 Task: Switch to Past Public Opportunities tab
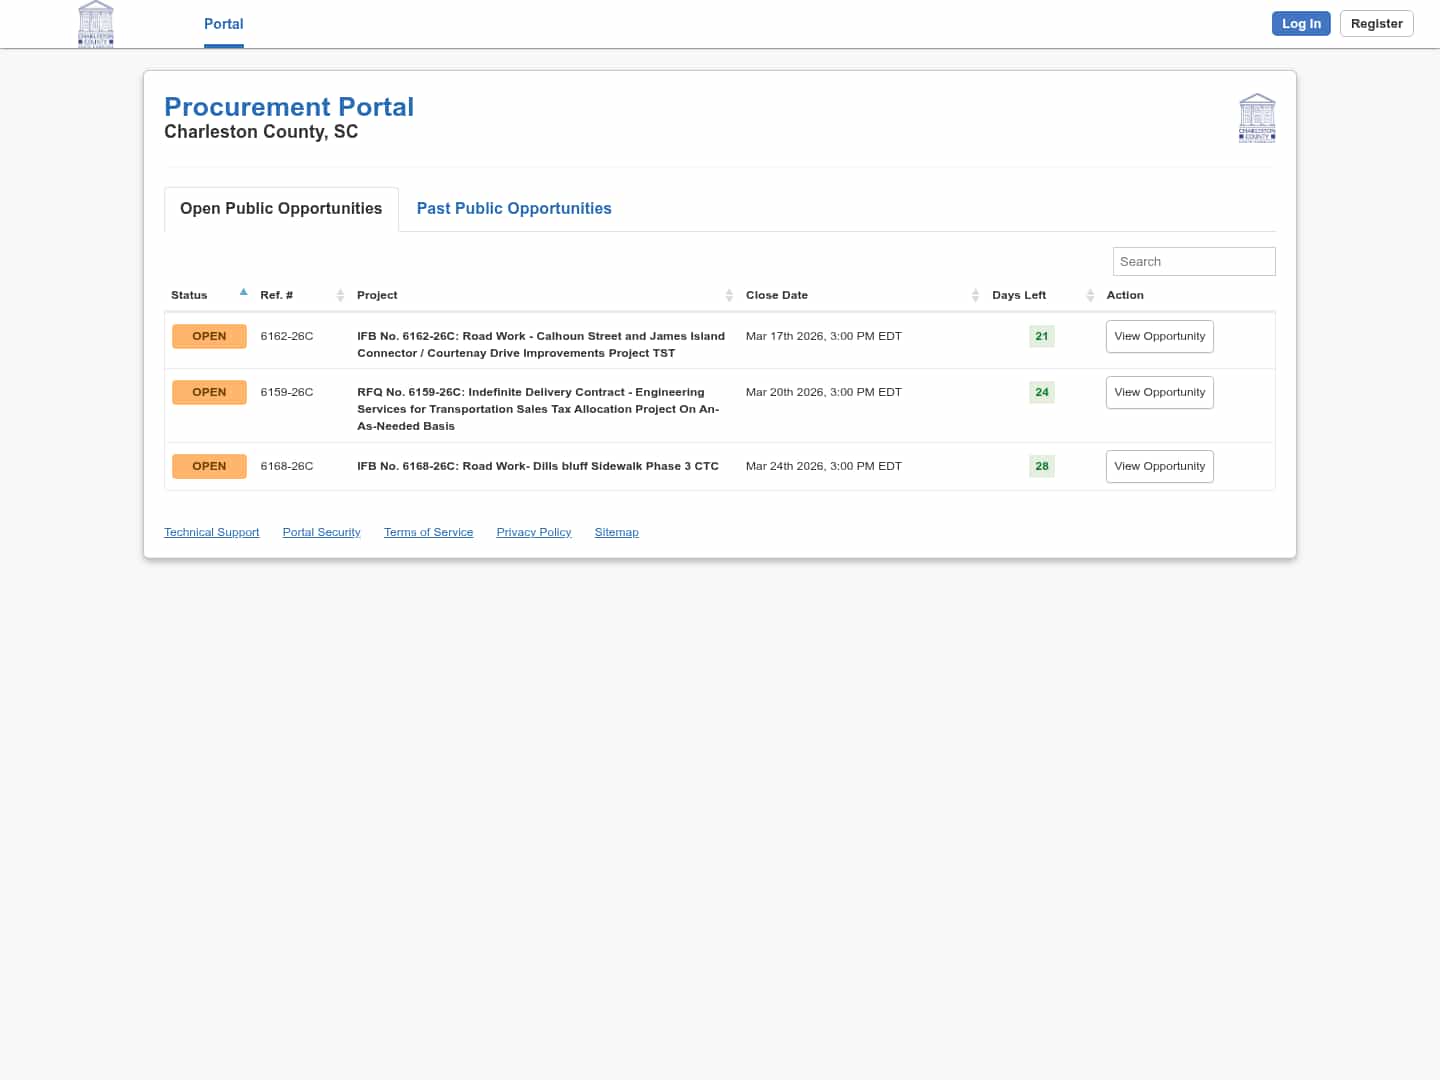tap(514, 209)
